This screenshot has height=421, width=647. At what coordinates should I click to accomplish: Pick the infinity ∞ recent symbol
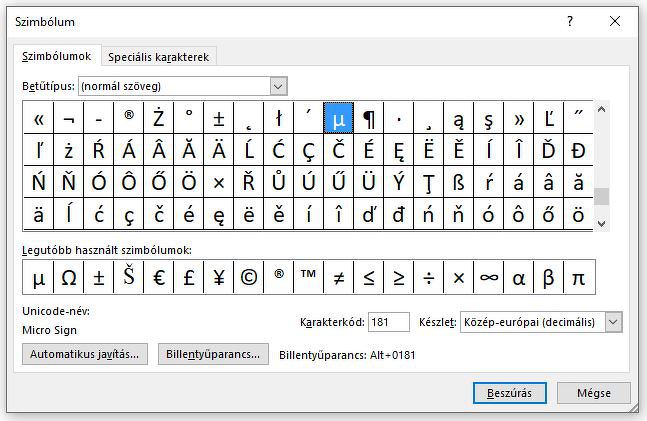click(x=489, y=278)
